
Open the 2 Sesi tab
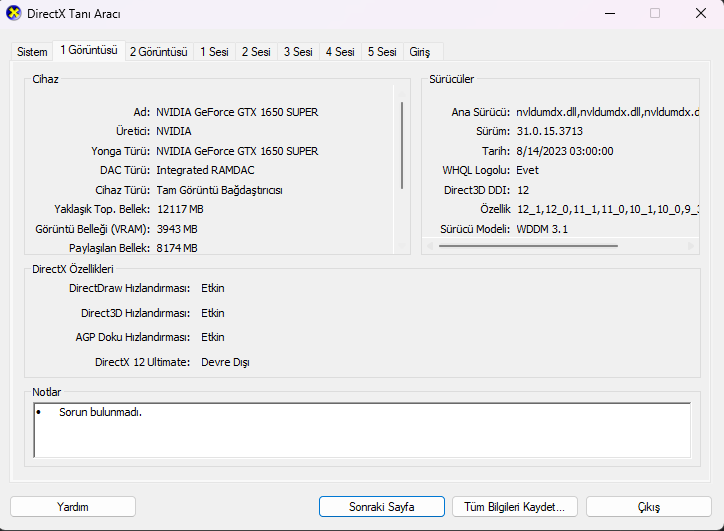[x=256, y=52]
